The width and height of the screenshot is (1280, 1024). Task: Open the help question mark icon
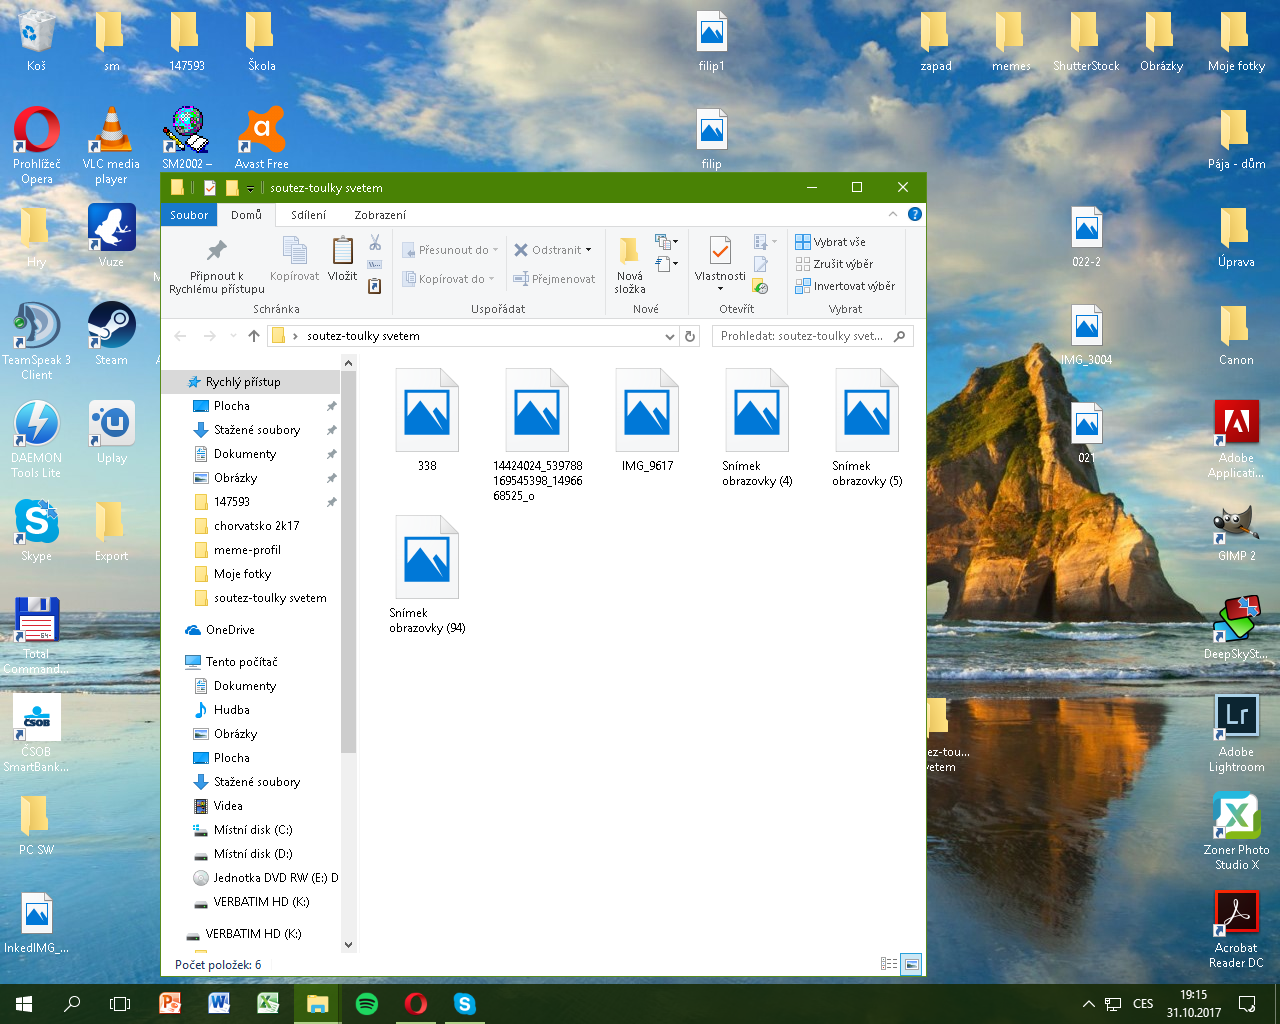pos(914,214)
